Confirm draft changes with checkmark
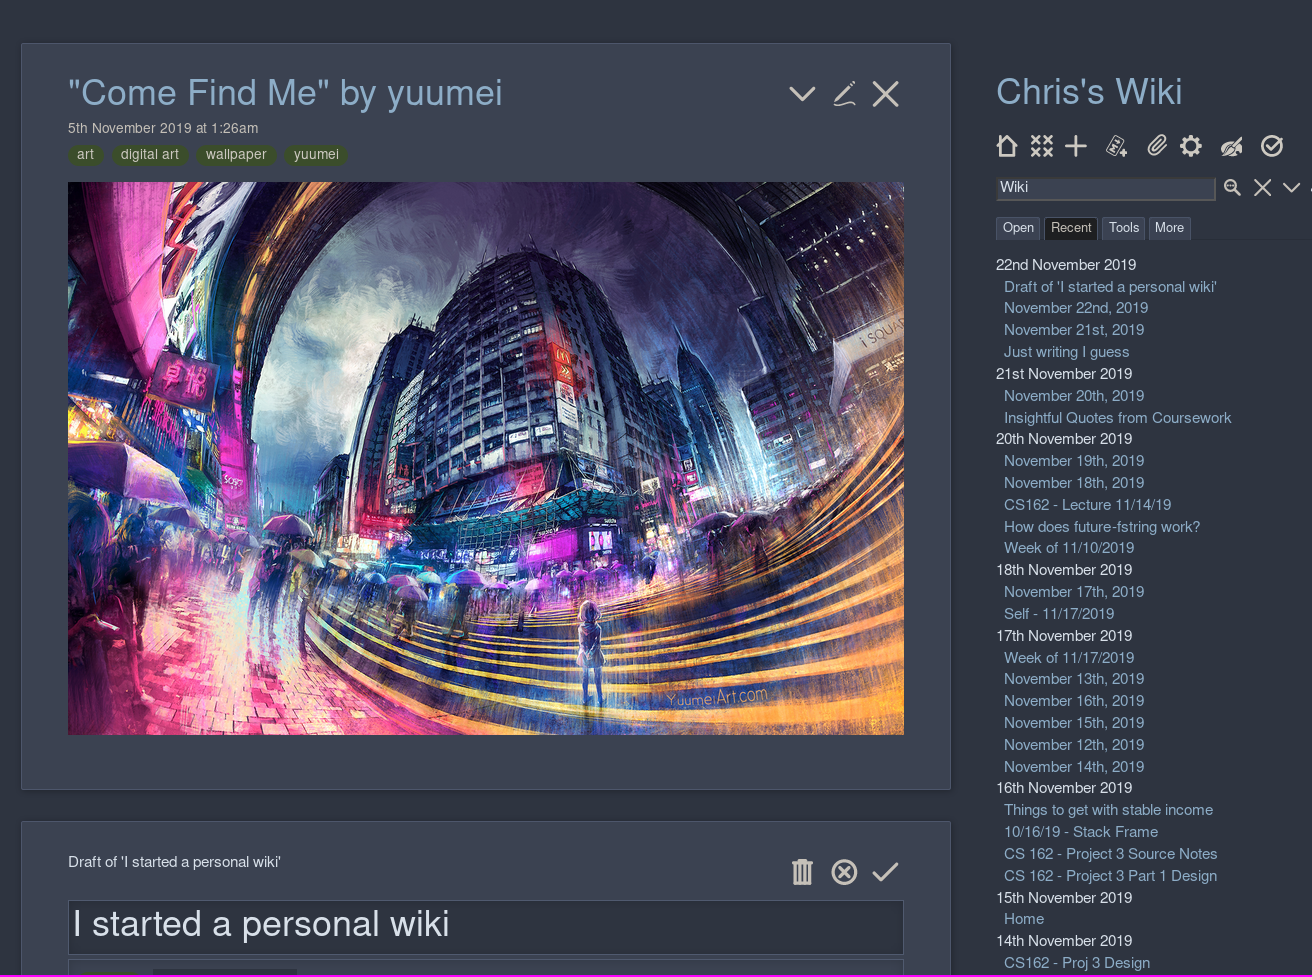Image resolution: width=1312 pixels, height=977 pixels. pyautogui.click(x=885, y=872)
